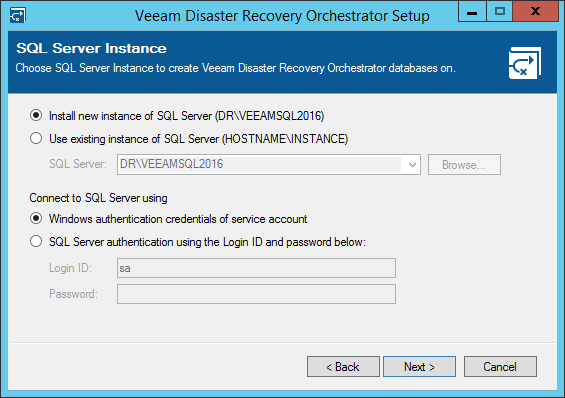Click the SQL Server Instance heading
Image resolution: width=565 pixels, height=398 pixels.
point(92,48)
